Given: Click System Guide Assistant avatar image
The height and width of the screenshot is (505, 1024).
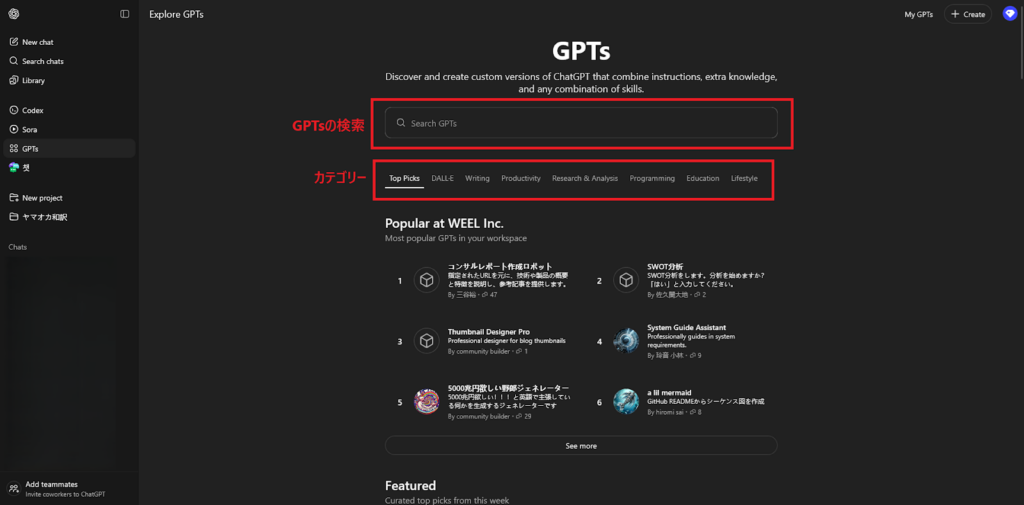Looking at the screenshot, I should (x=626, y=341).
